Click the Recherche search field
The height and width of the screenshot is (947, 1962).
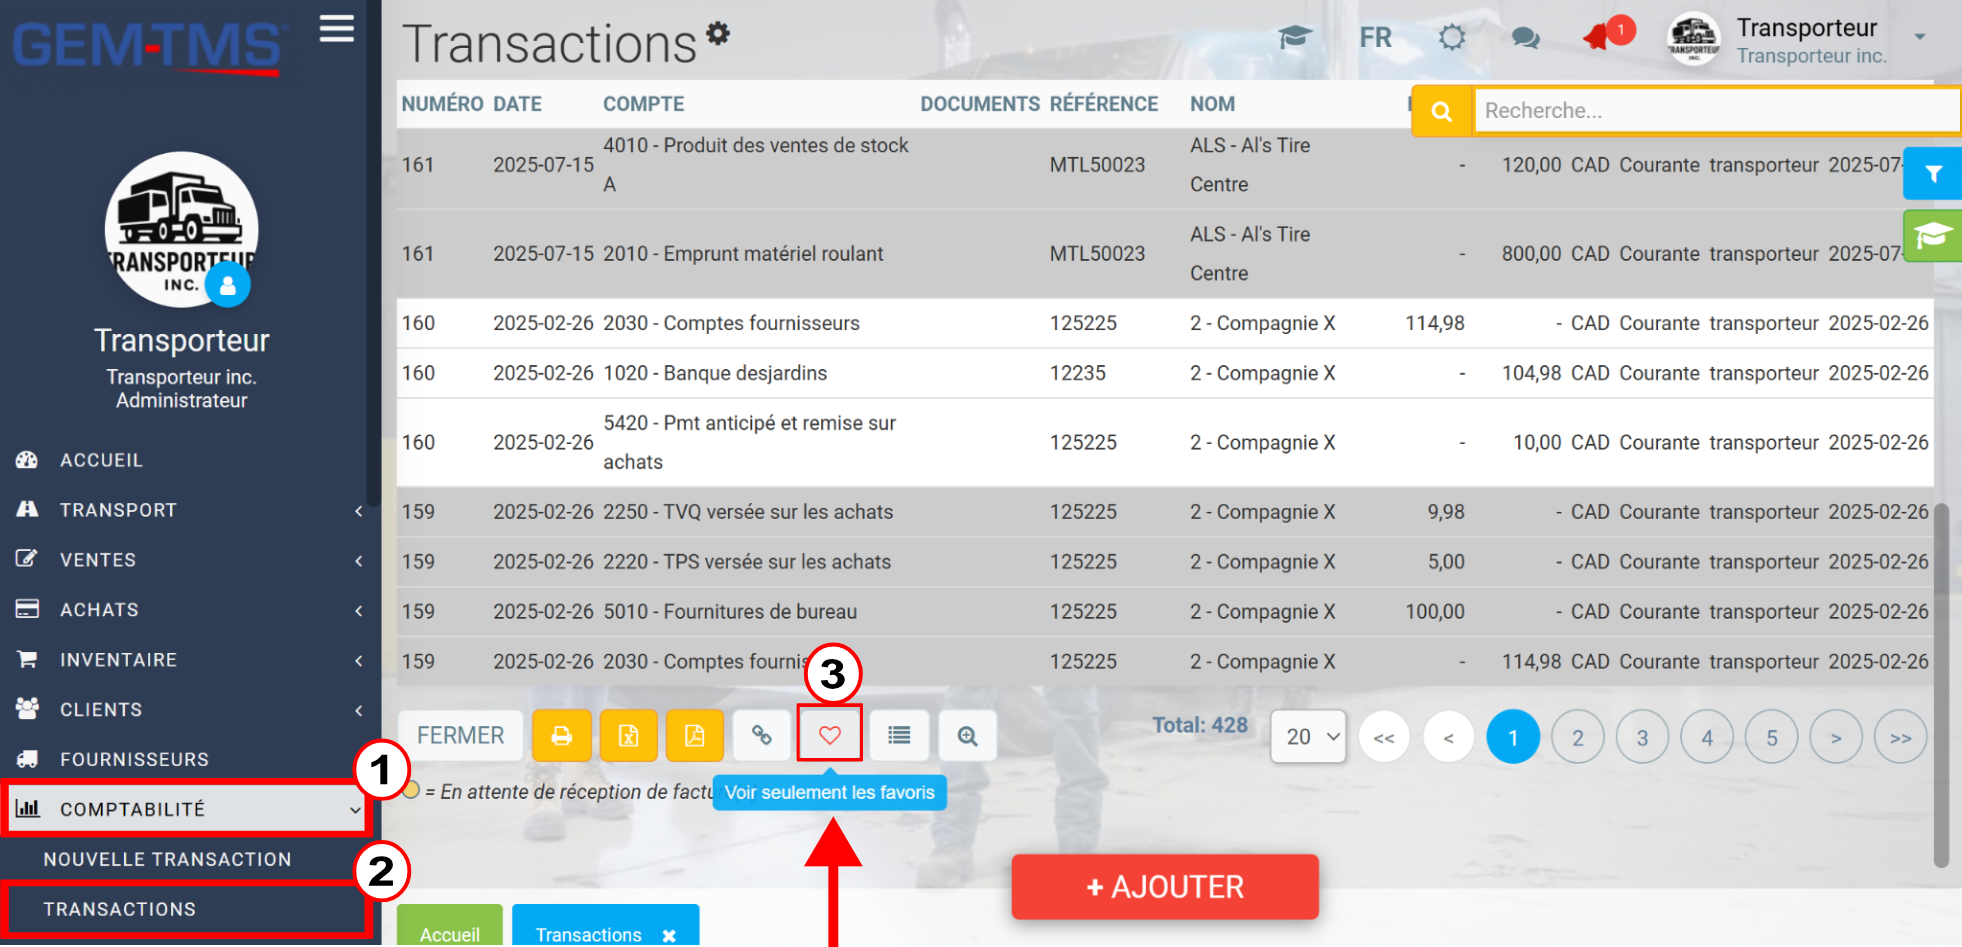click(x=1716, y=111)
